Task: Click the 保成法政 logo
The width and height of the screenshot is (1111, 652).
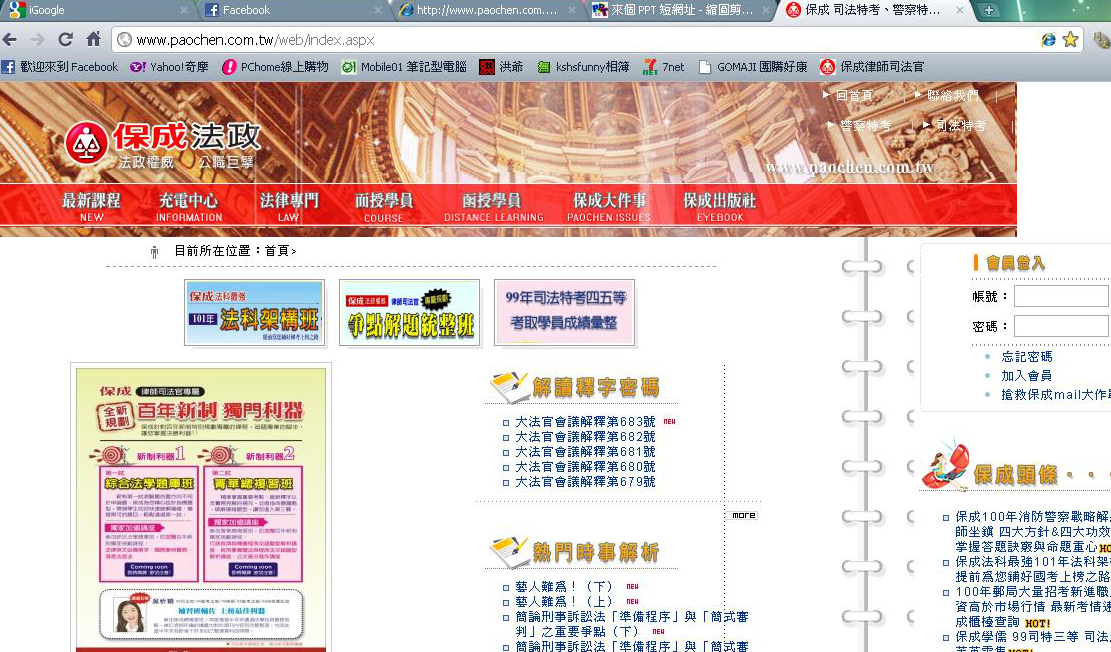Action: coord(163,144)
